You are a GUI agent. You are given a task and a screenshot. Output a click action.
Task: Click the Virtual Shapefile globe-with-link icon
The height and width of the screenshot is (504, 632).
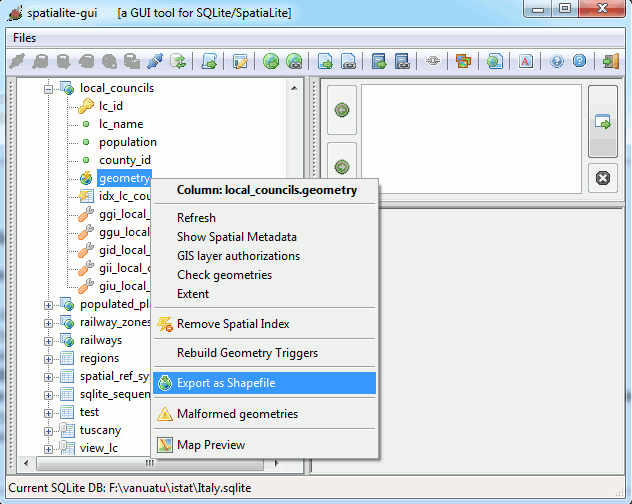click(x=294, y=61)
